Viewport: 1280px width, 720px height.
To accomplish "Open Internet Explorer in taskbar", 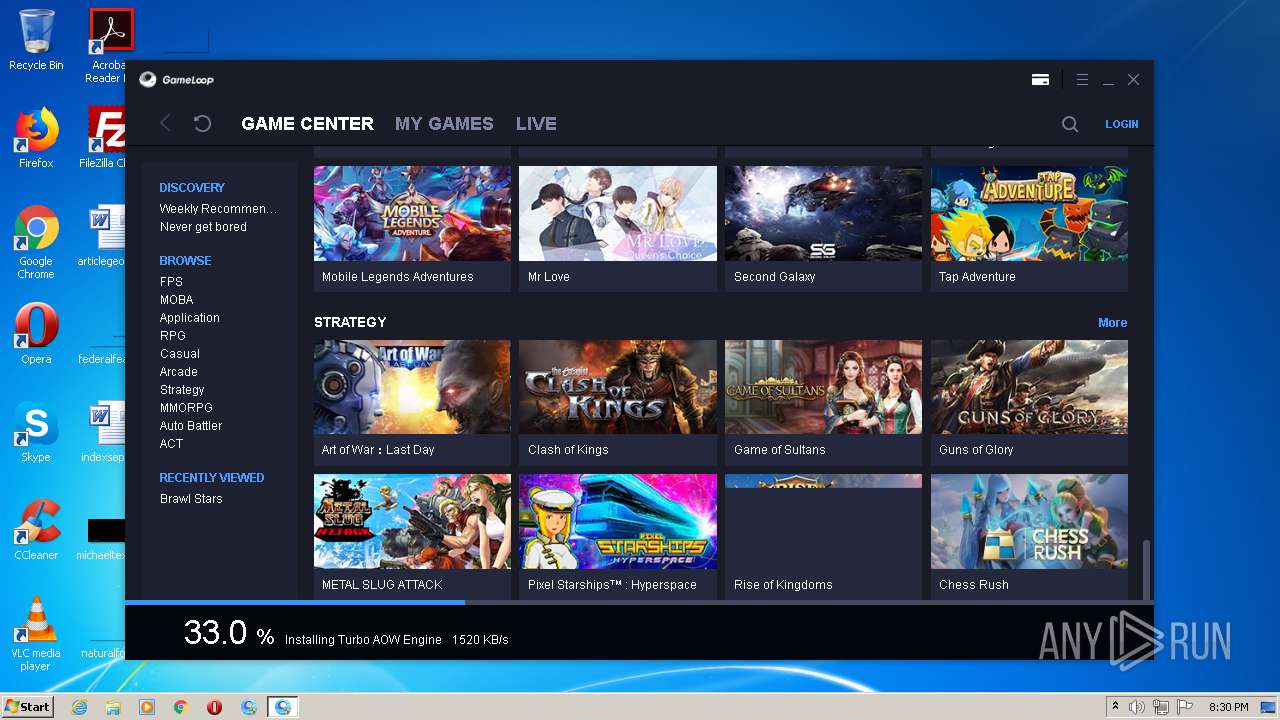I will pyautogui.click(x=80, y=707).
